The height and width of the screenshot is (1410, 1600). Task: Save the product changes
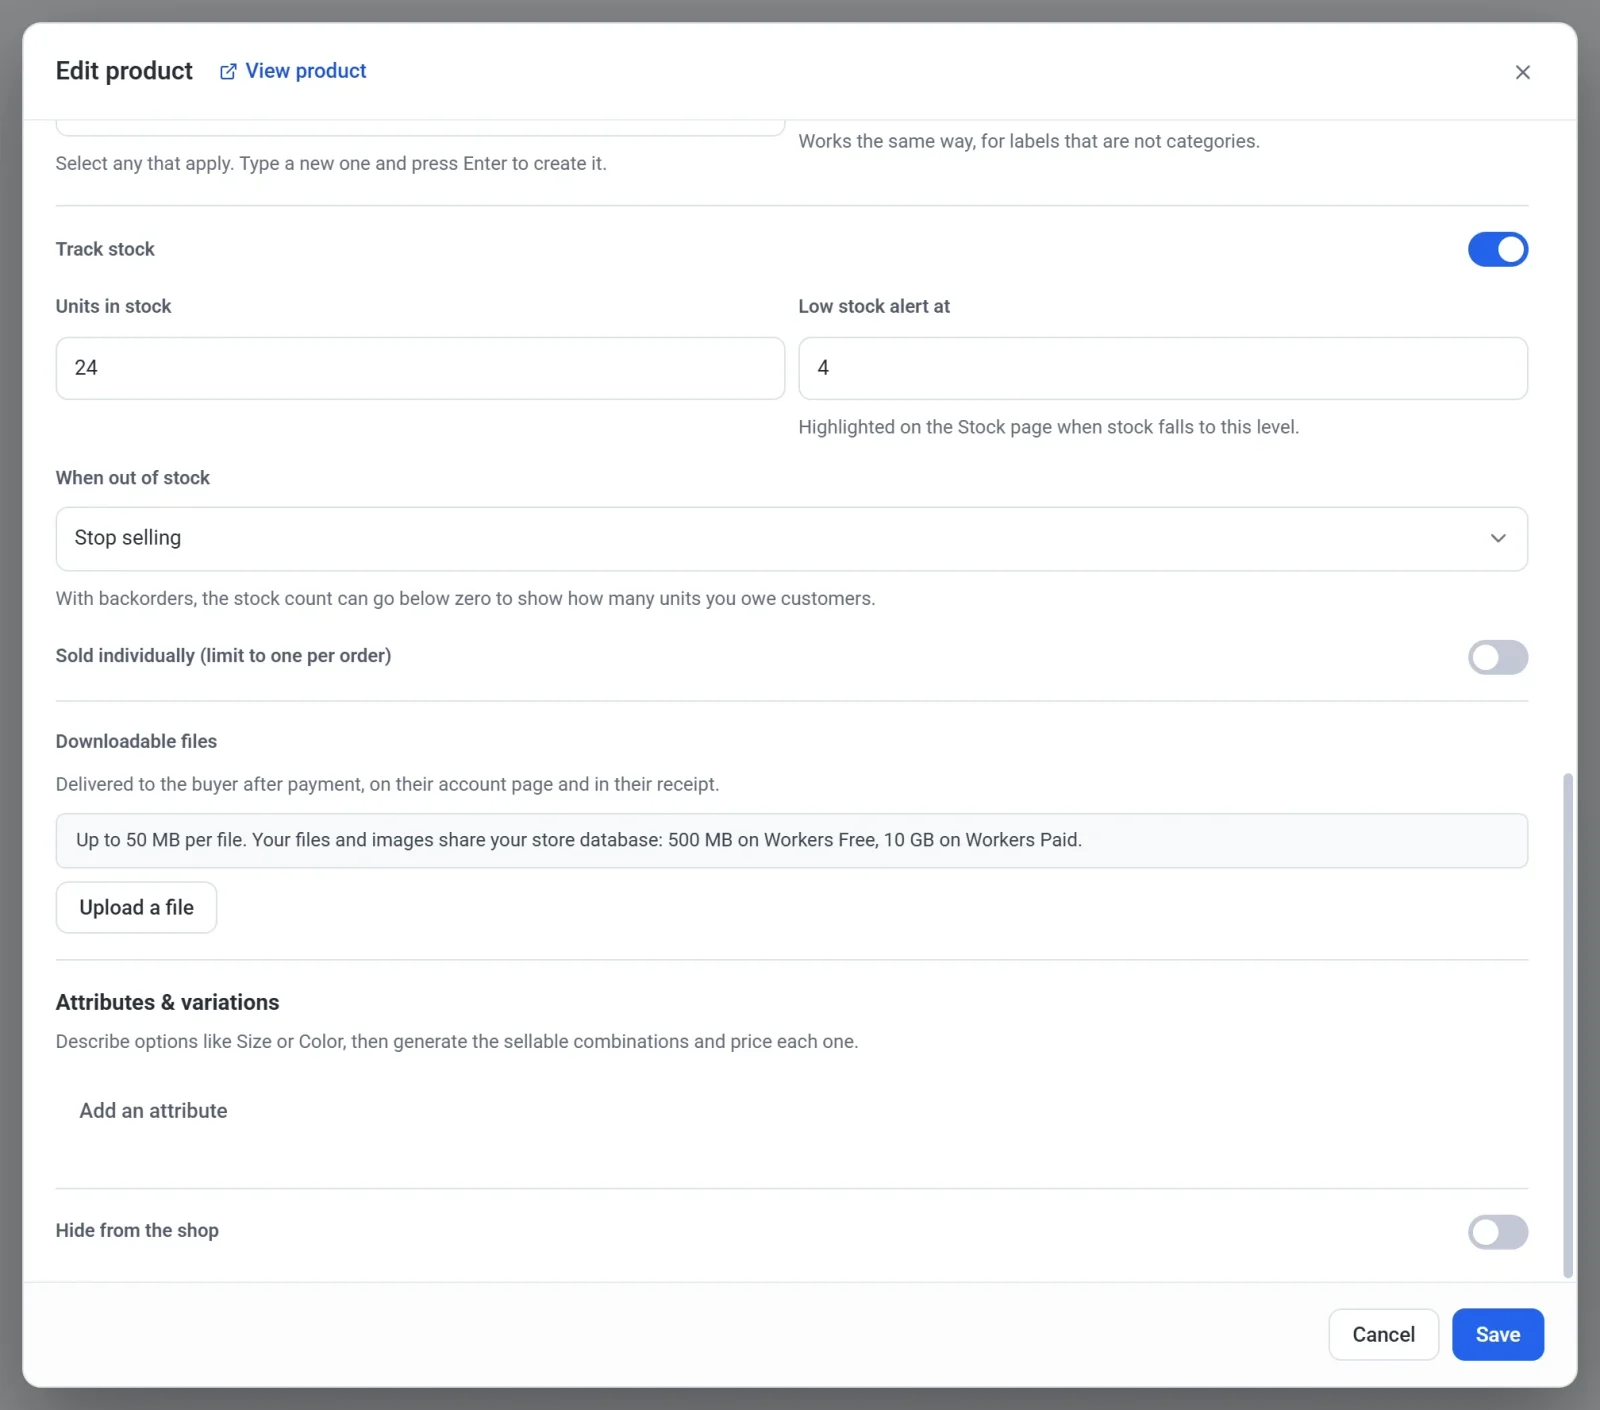coord(1497,1335)
